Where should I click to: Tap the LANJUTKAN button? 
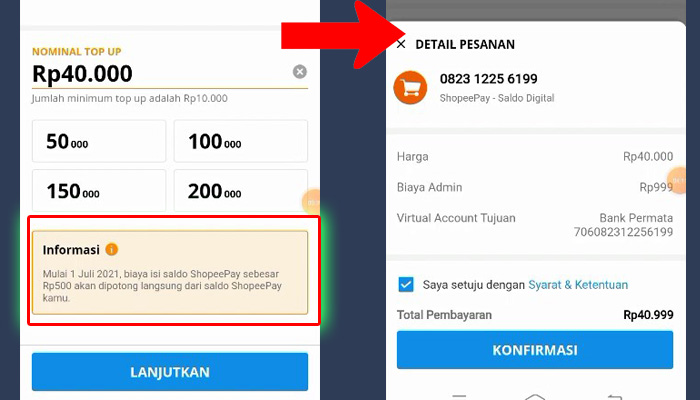tap(170, 372)
